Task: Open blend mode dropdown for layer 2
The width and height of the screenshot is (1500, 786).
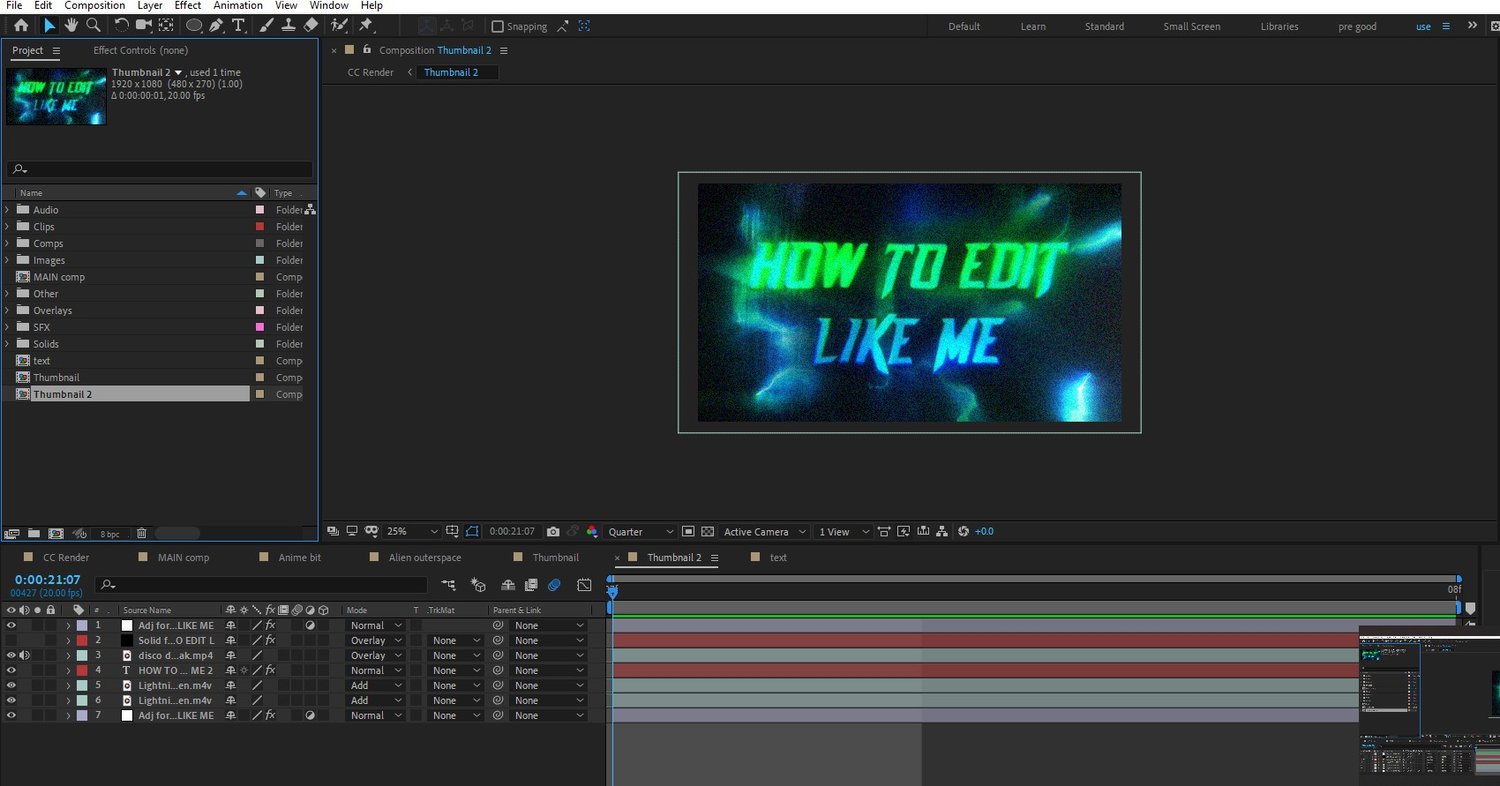Action: pyautogui.click(x=375, y=641)
